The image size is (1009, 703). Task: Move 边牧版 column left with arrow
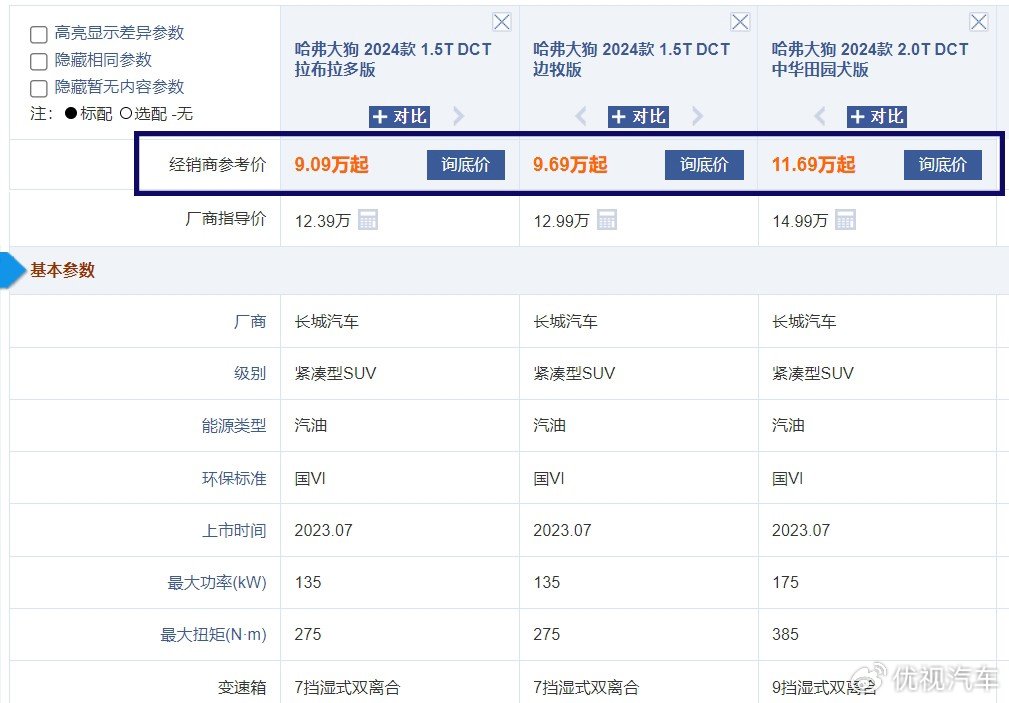(x=581, y=117)
